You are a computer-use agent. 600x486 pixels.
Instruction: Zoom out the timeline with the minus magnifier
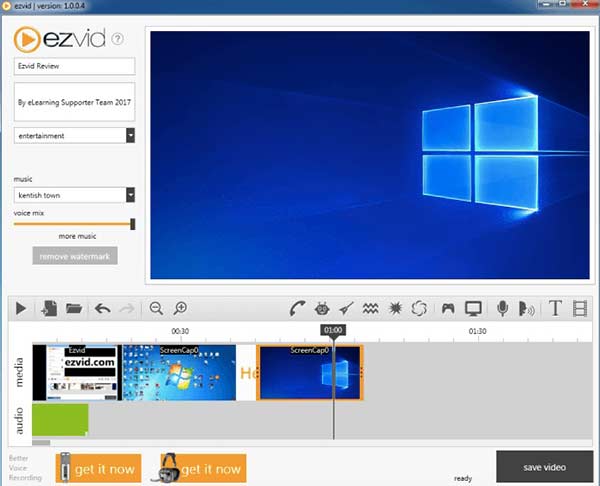(x=156, y=309)
